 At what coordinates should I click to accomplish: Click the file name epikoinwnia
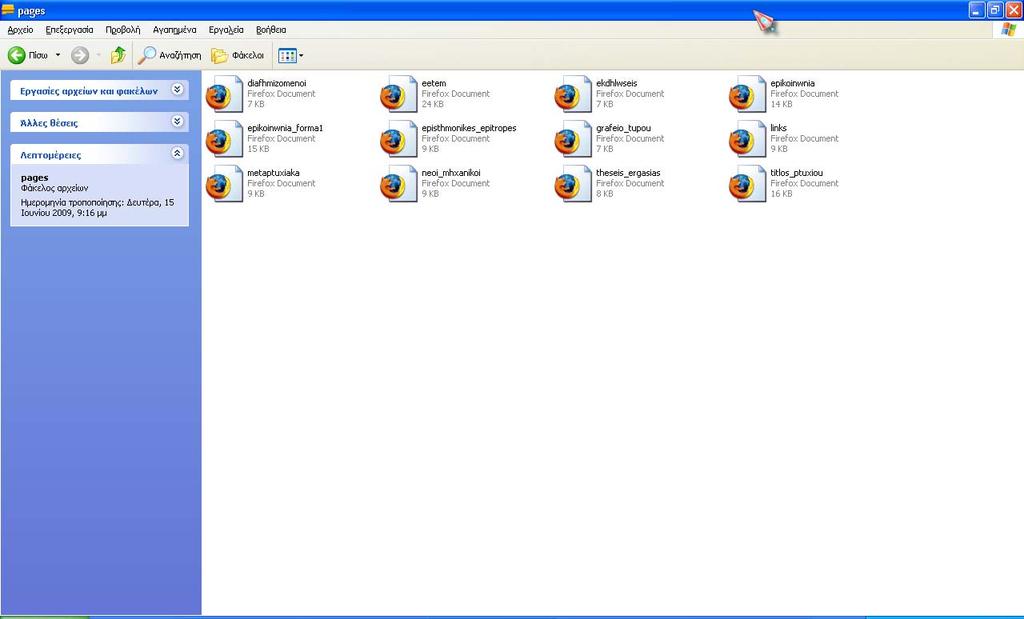792,83
